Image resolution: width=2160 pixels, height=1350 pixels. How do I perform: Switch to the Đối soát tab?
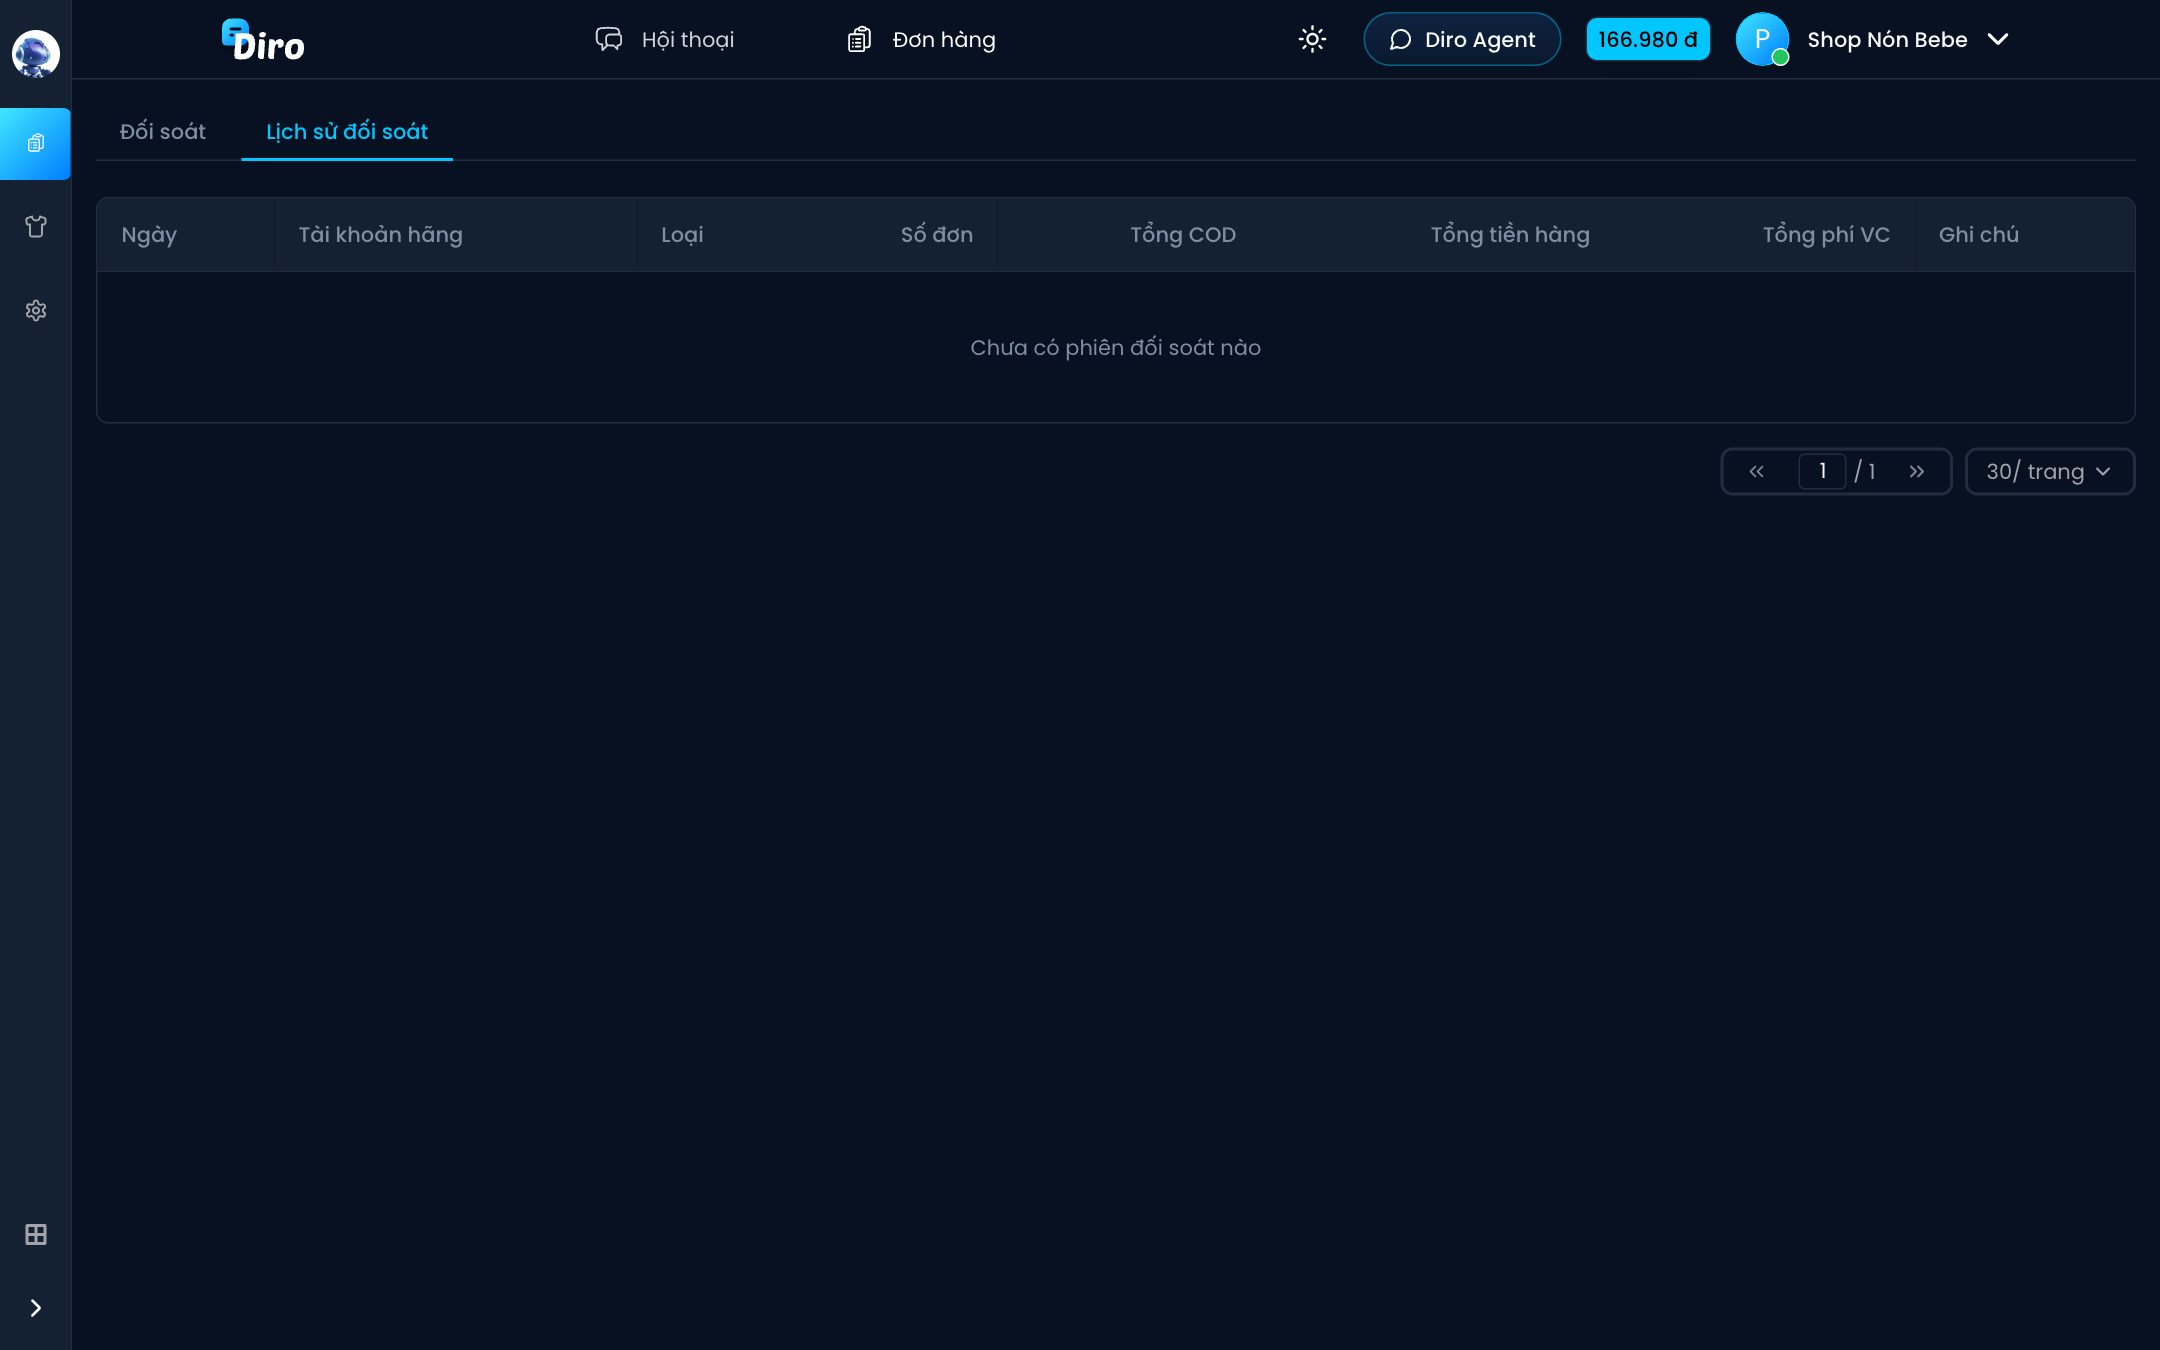point(163,131)
